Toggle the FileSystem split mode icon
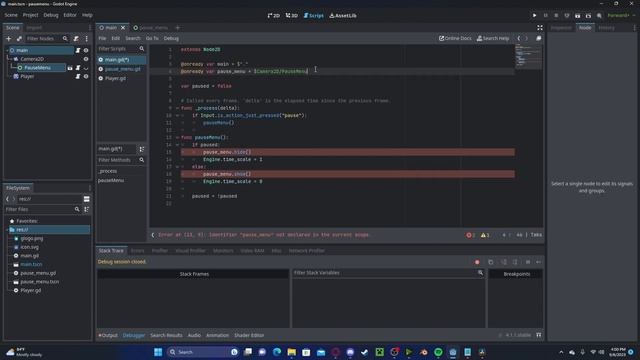 tap(87, 199)
